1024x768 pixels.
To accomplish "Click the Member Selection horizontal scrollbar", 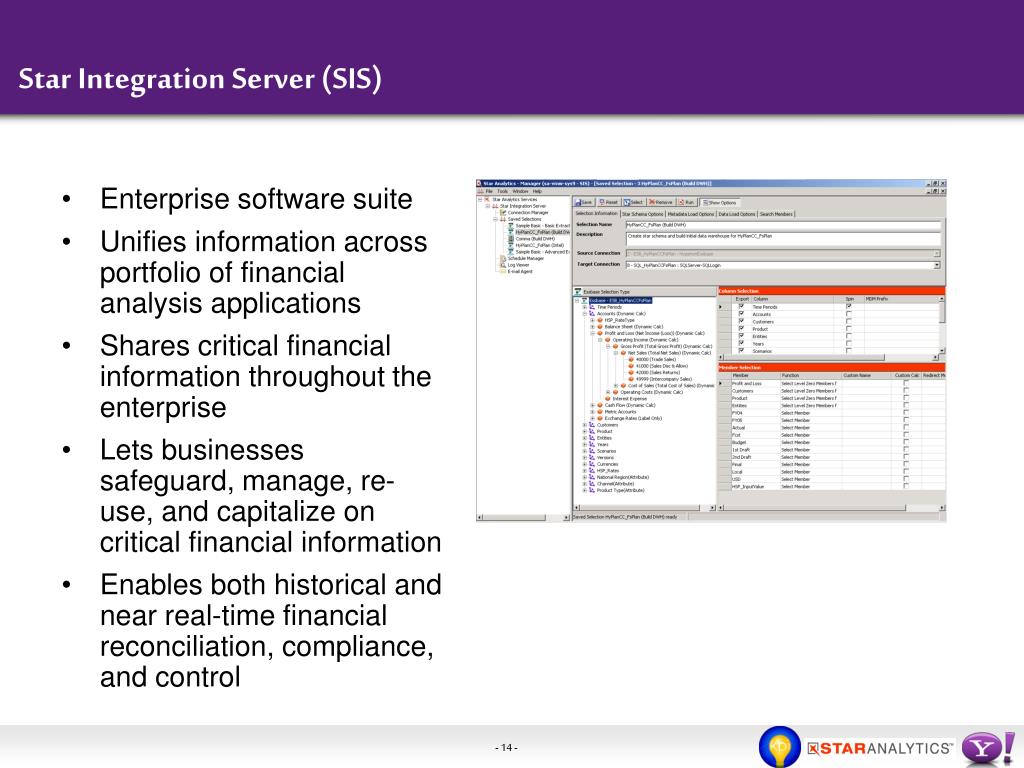I will [x=831, y=507].
